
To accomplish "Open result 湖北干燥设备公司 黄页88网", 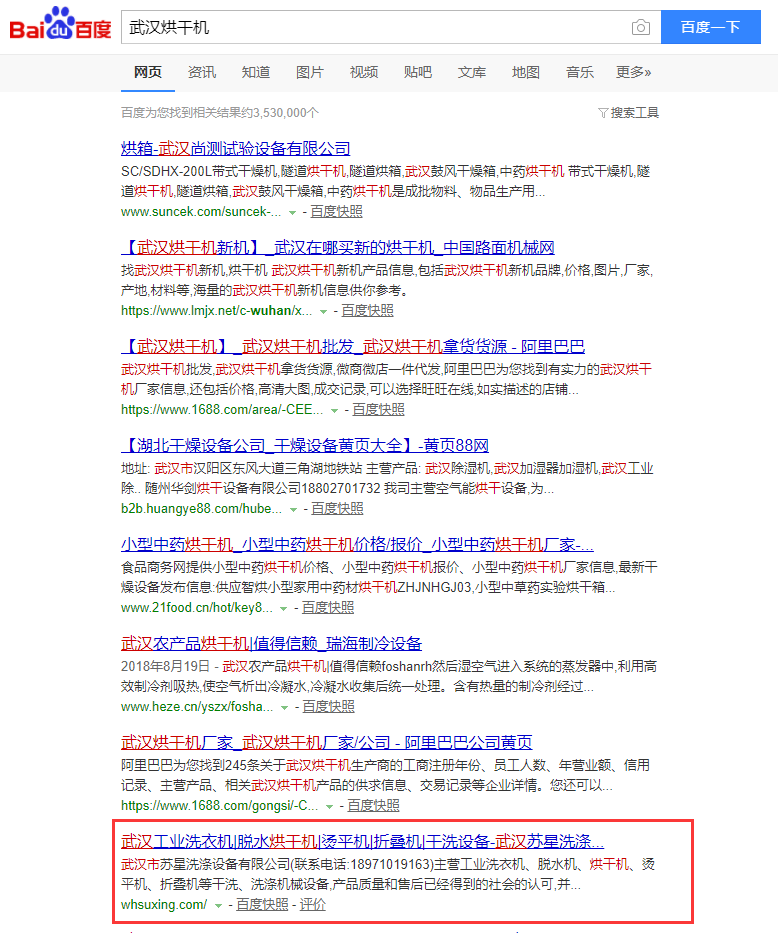I will coord(305,445).
